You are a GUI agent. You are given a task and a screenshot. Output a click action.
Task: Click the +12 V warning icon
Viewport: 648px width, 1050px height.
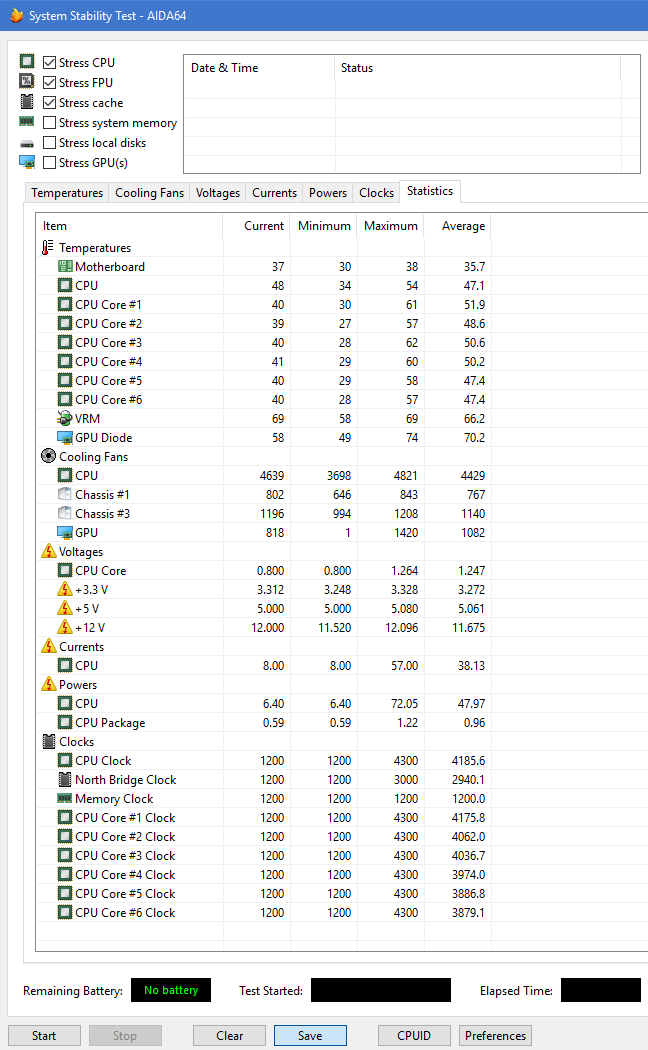click(65, 627)
